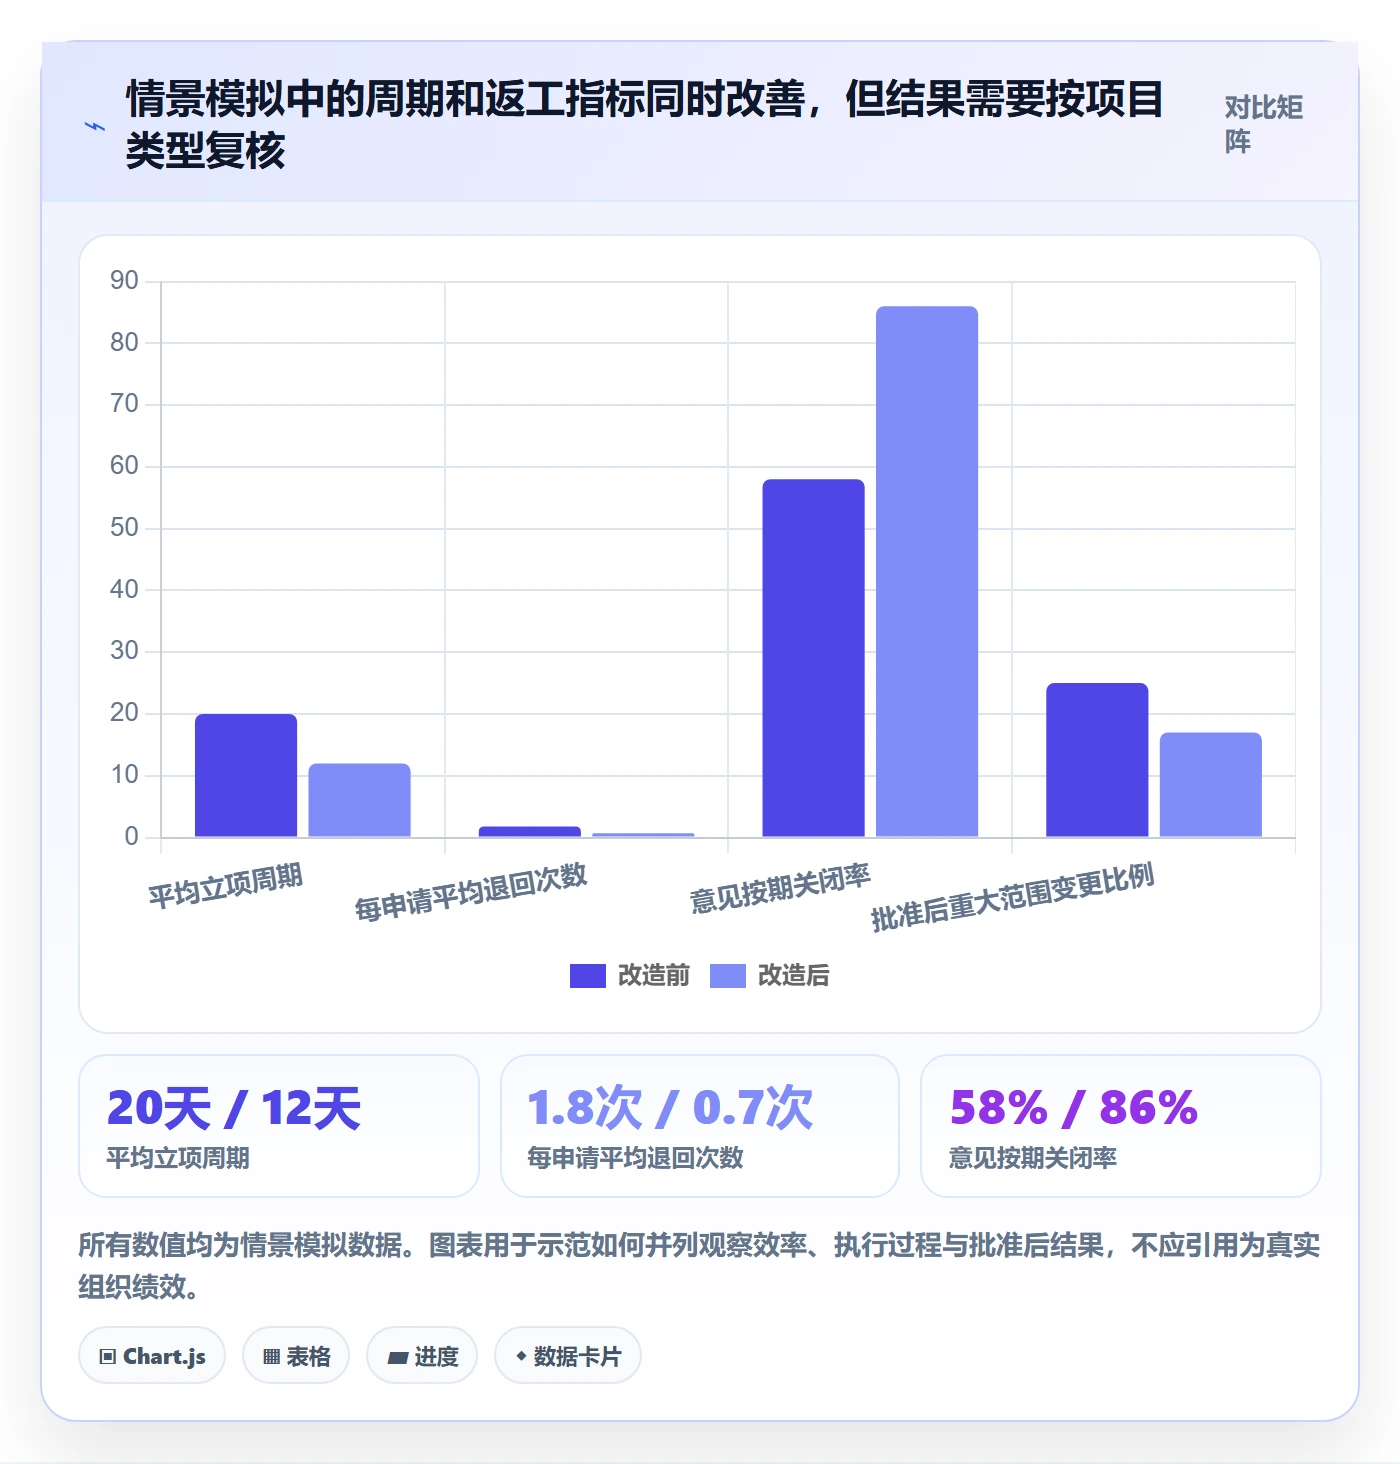Toggle the 改造前 legend swatch
The image size is (1400, 1464).
pos(587,976)
